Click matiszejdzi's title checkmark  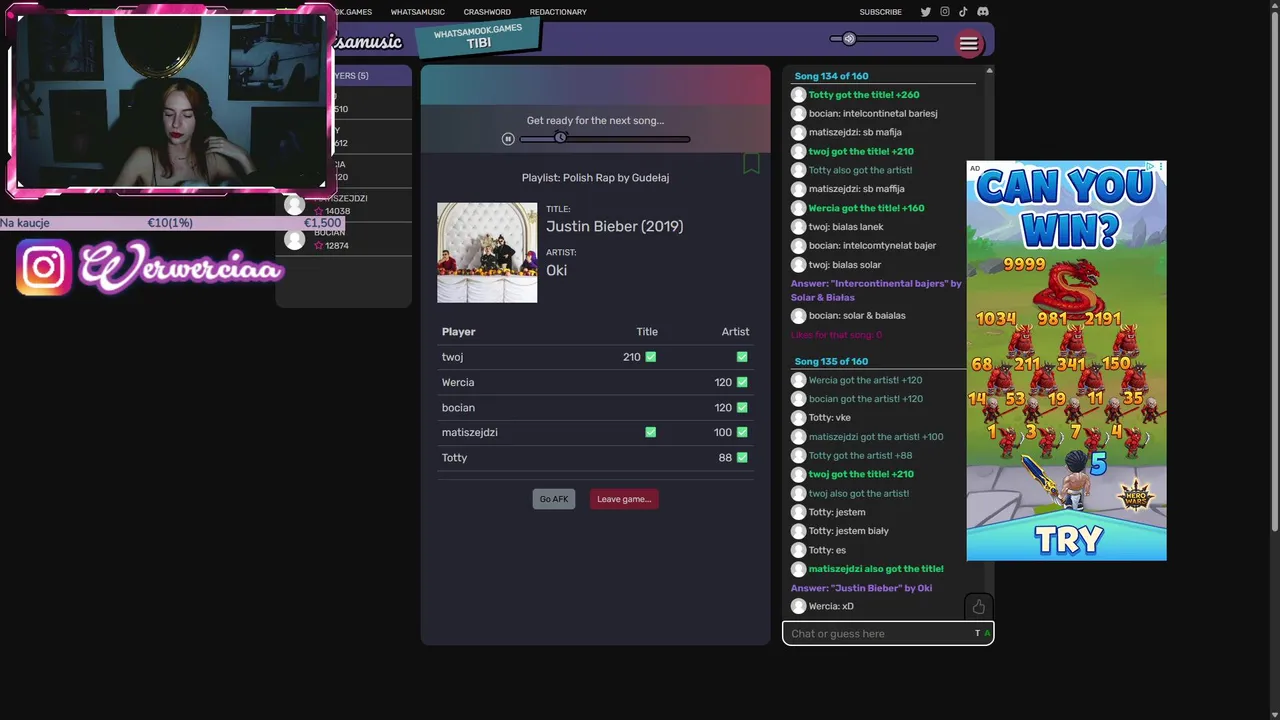point(651,432)
